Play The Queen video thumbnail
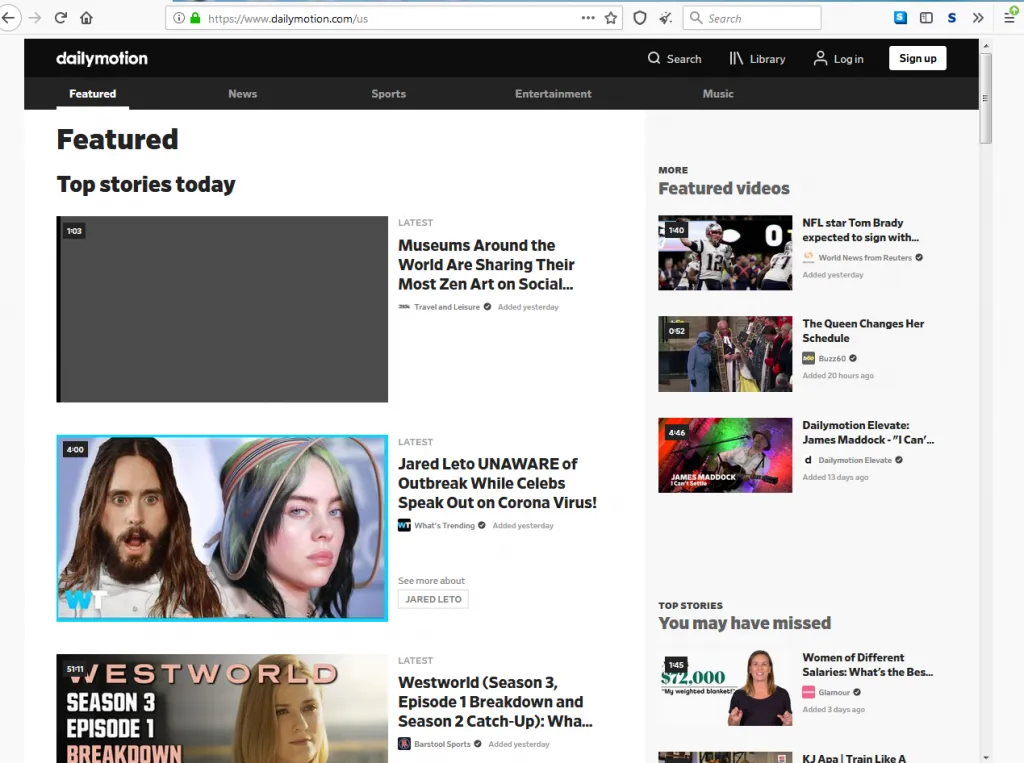 click(x=725, y=354)
